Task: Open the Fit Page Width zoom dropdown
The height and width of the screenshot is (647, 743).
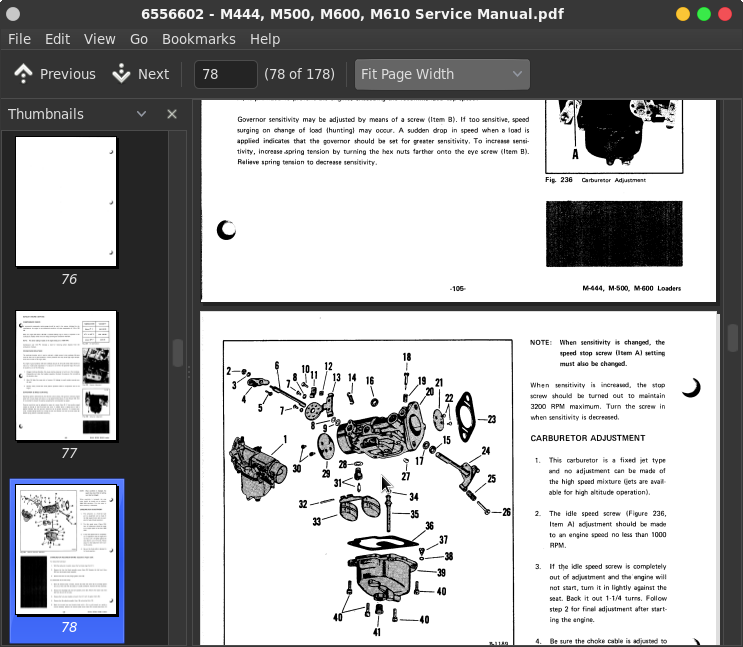Action: tap(442, 74)
